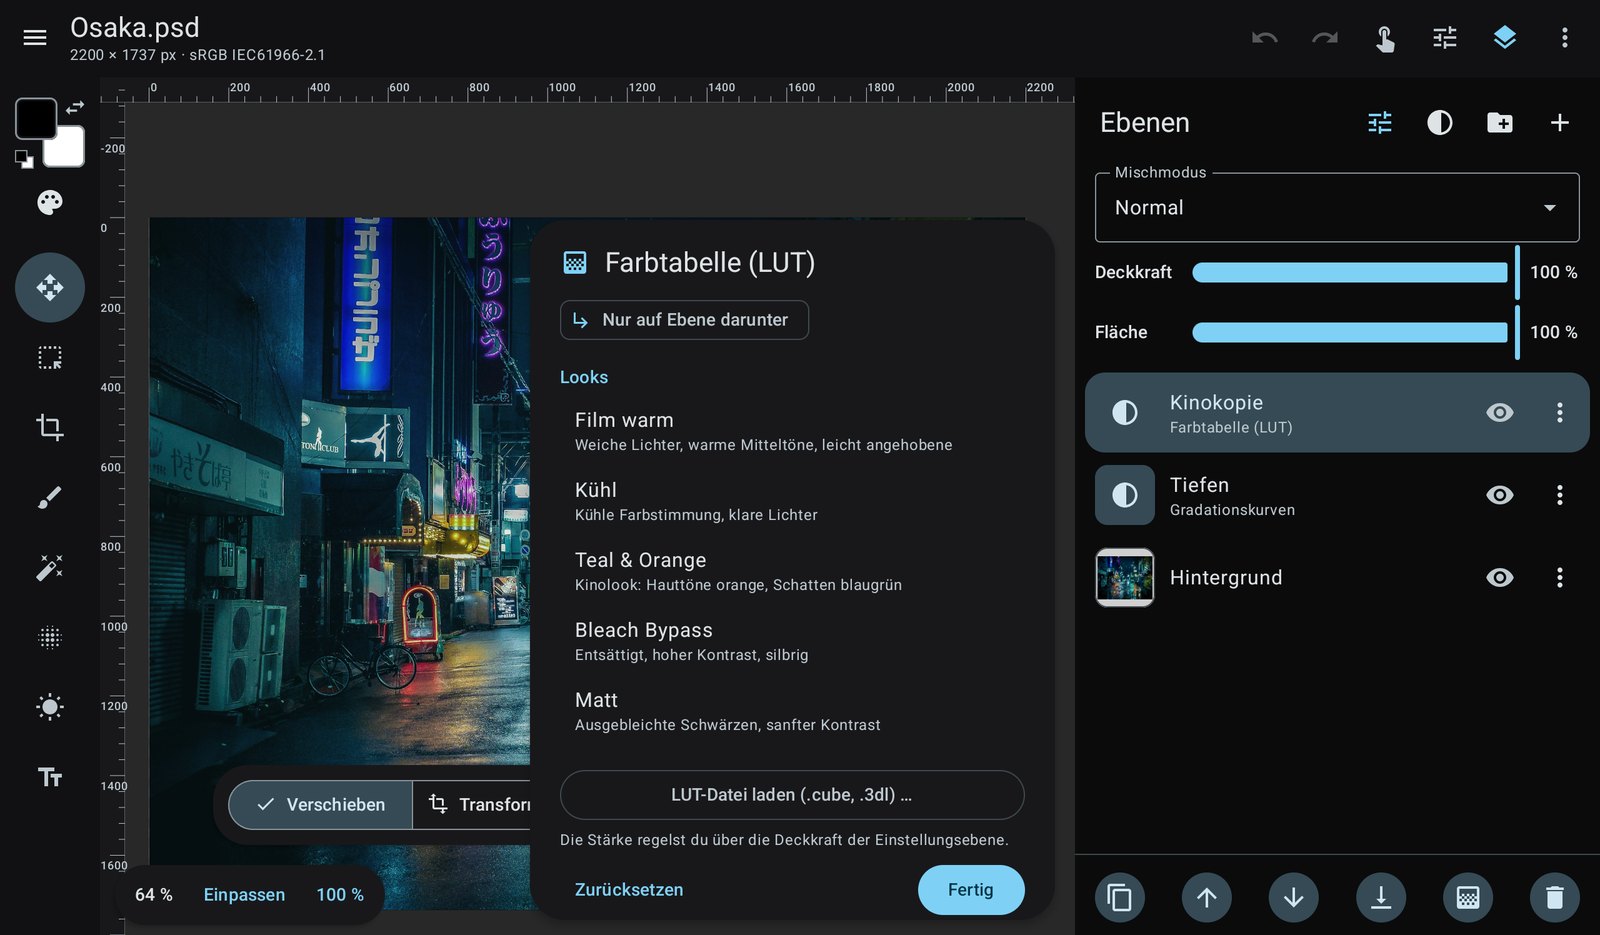Screen dimensions: 1600x935
Task: Confirm with the Fertig button
Action: pyautogui.click(x=971, y=890)
